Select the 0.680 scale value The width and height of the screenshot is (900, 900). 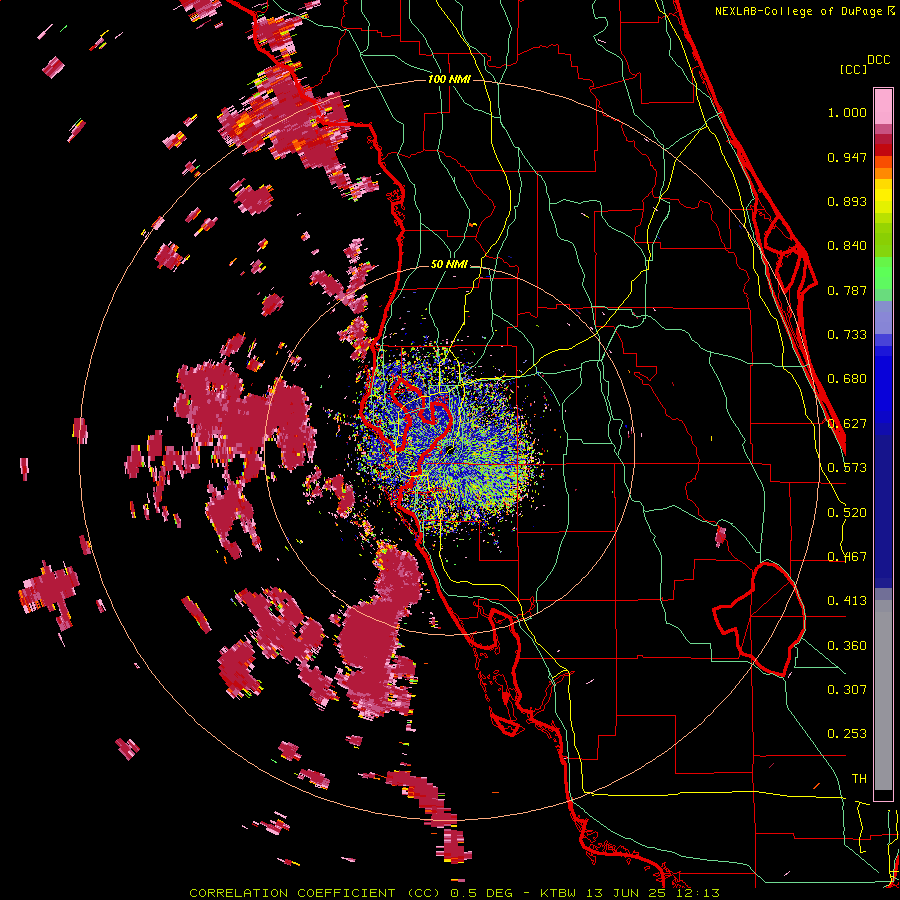pyautogui.click(x=847, y=379)
